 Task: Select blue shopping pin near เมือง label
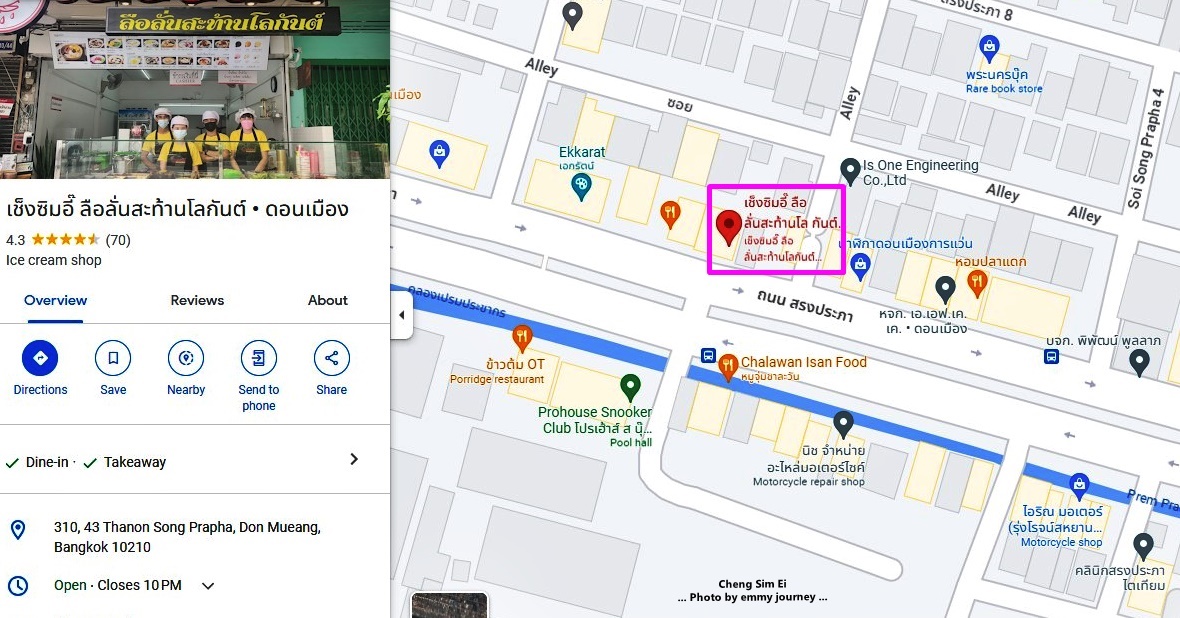[439, 154]
